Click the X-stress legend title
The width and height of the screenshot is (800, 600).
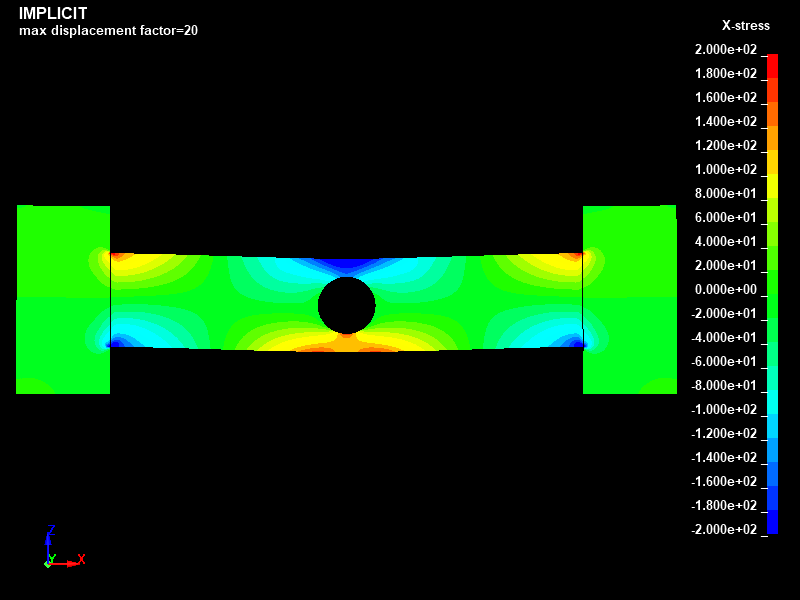[x=745, y=26]
